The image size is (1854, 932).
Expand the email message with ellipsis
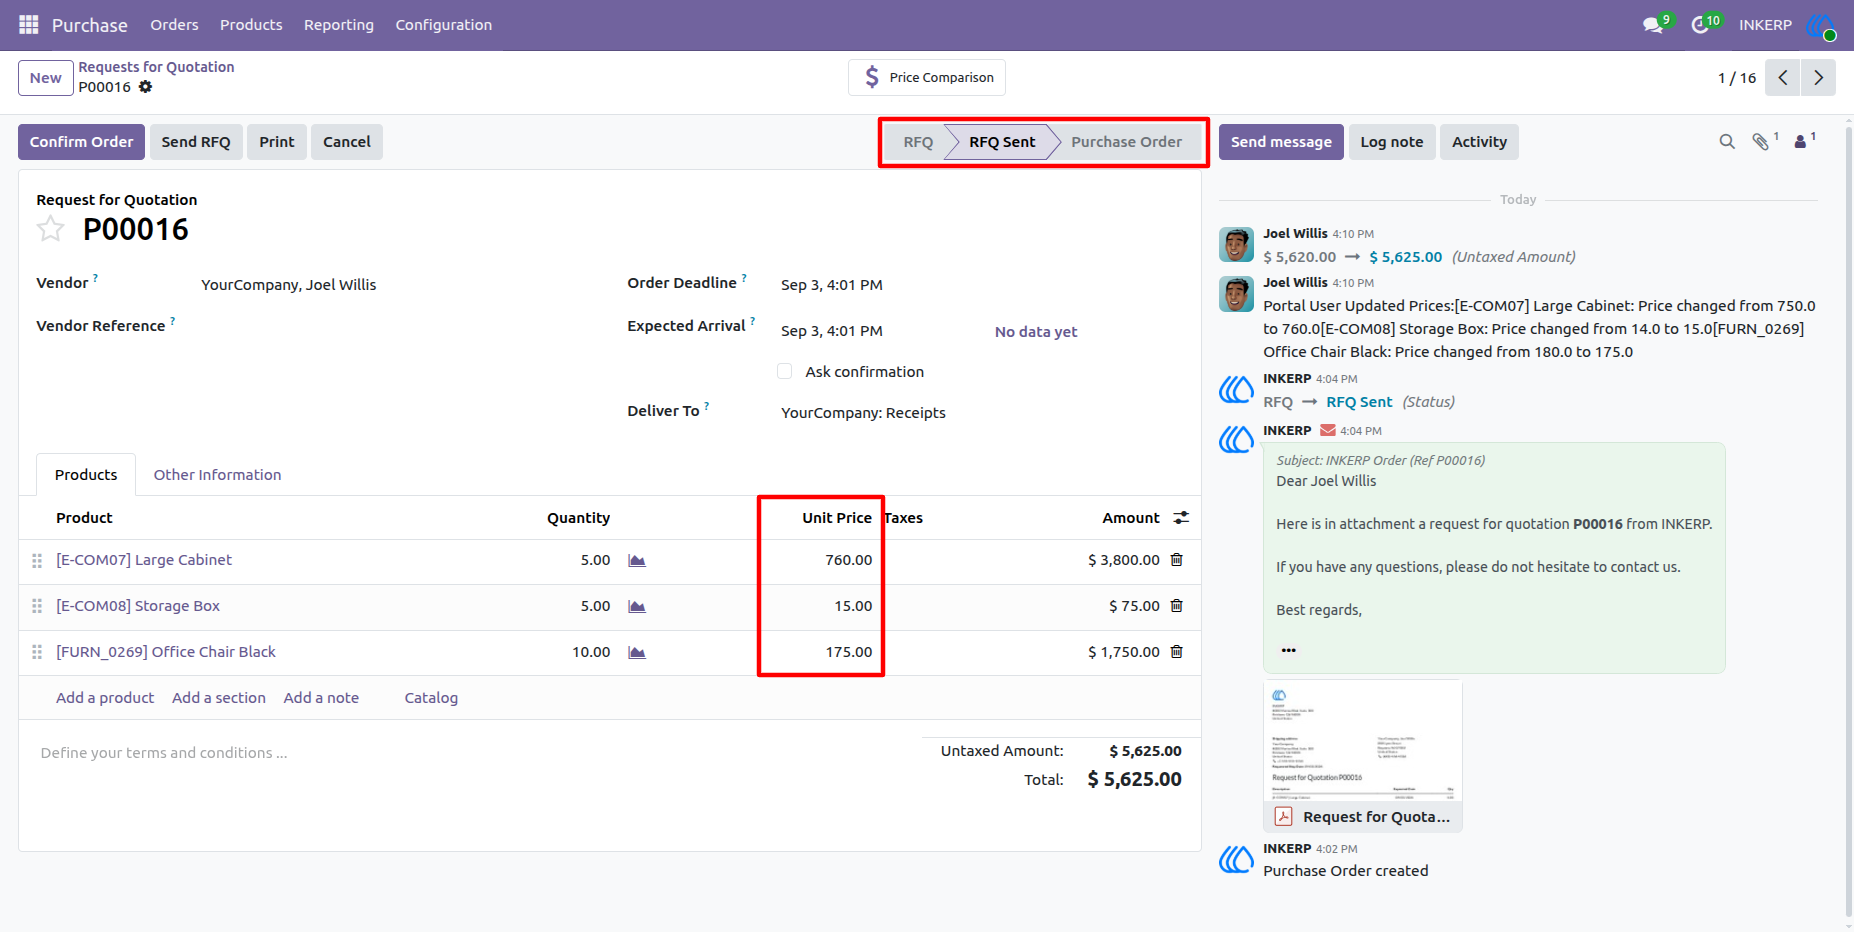(x=1289, y=650)
